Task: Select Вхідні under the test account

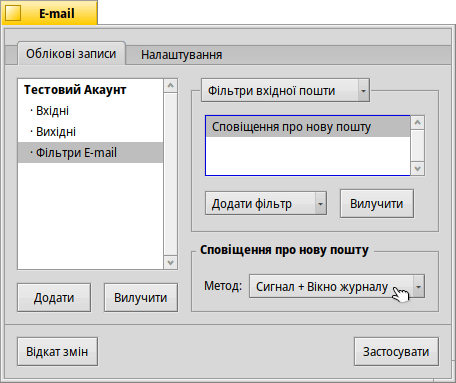Action: (90, 111)
